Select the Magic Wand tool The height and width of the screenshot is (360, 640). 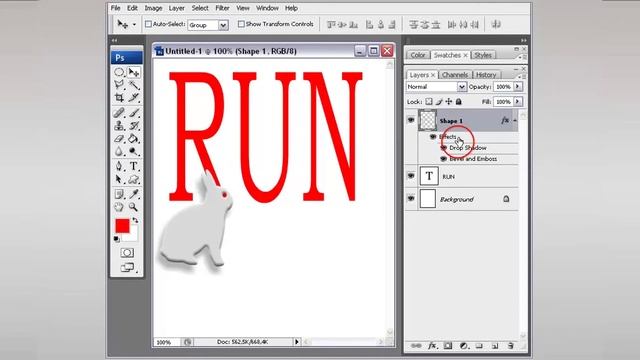click(x=133, y=85)
